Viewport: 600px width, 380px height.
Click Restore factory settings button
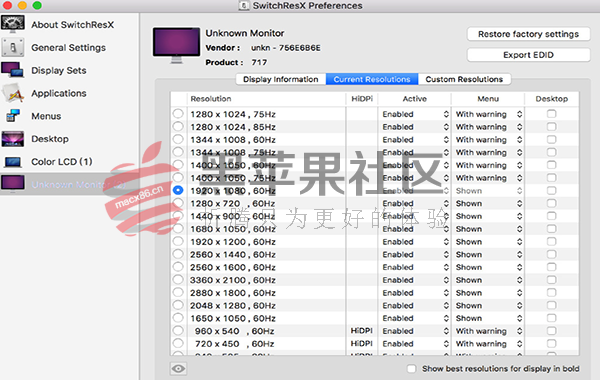coord(528,34)
